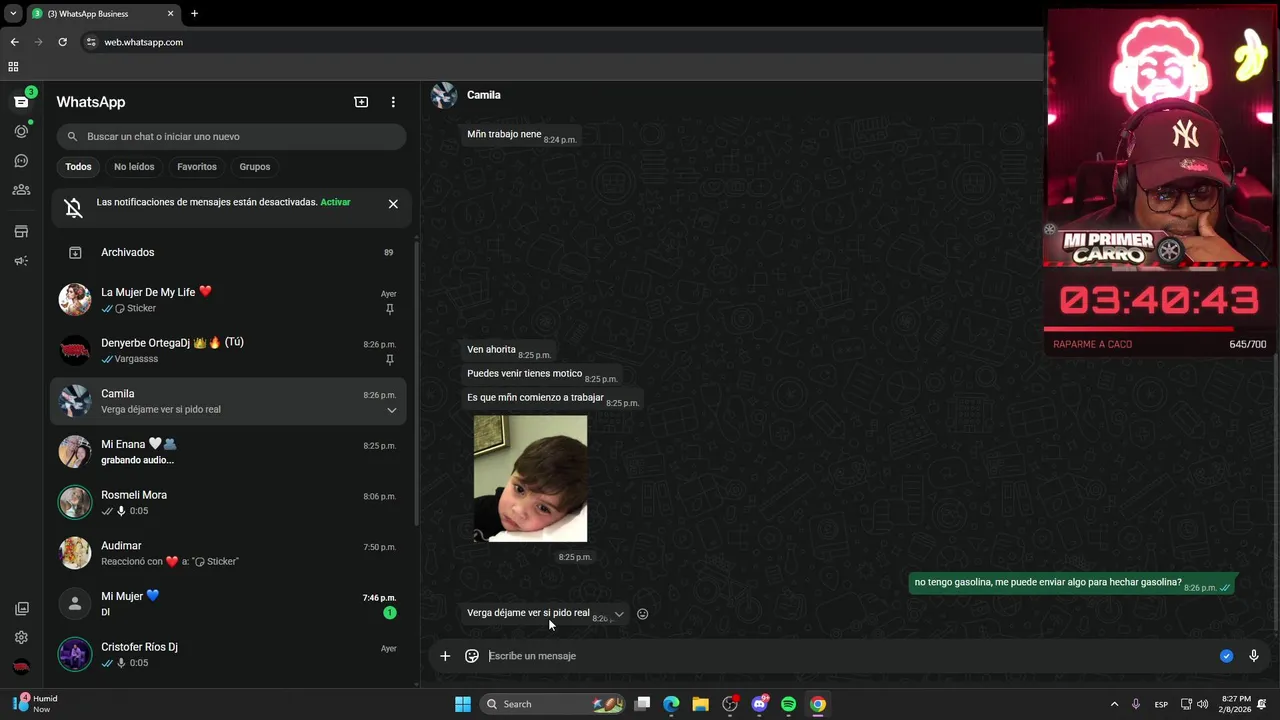Open a new browser tab
This screenshot has height=720, width=1280.
tap(194, 14)
